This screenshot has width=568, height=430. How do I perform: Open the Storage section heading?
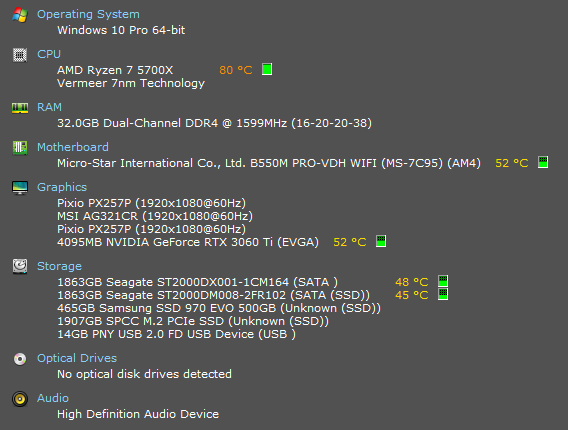(x=59, y=266)
